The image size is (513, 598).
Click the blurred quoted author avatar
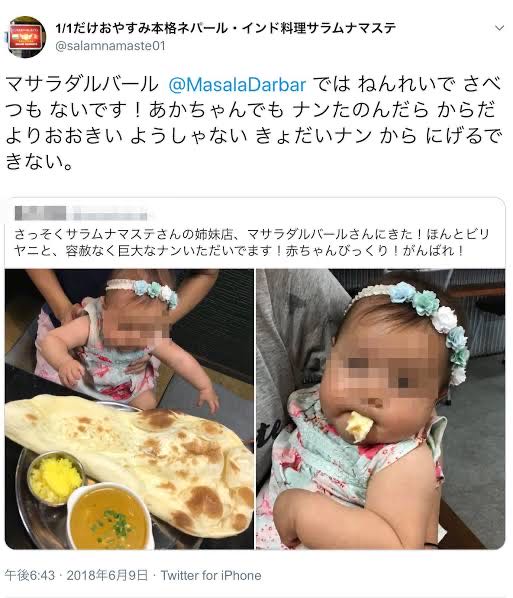pos(40,213)
